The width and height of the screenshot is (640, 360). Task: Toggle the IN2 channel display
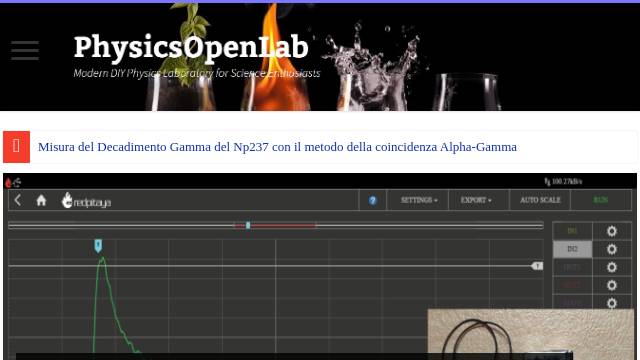point(572,249)
